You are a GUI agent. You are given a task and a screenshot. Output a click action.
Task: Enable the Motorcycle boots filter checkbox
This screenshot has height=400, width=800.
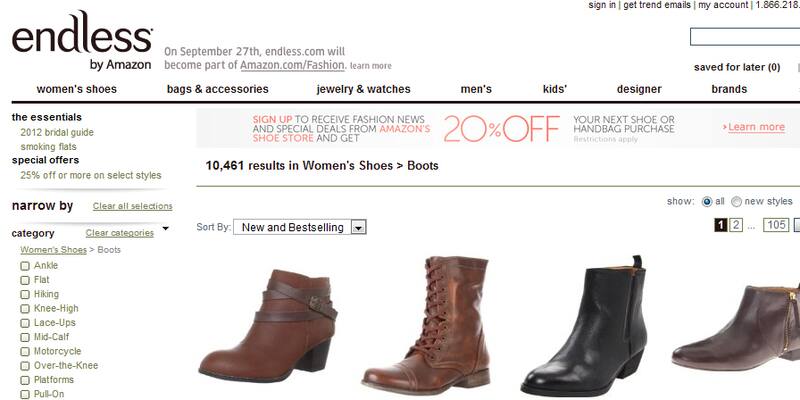coord(25,352)
